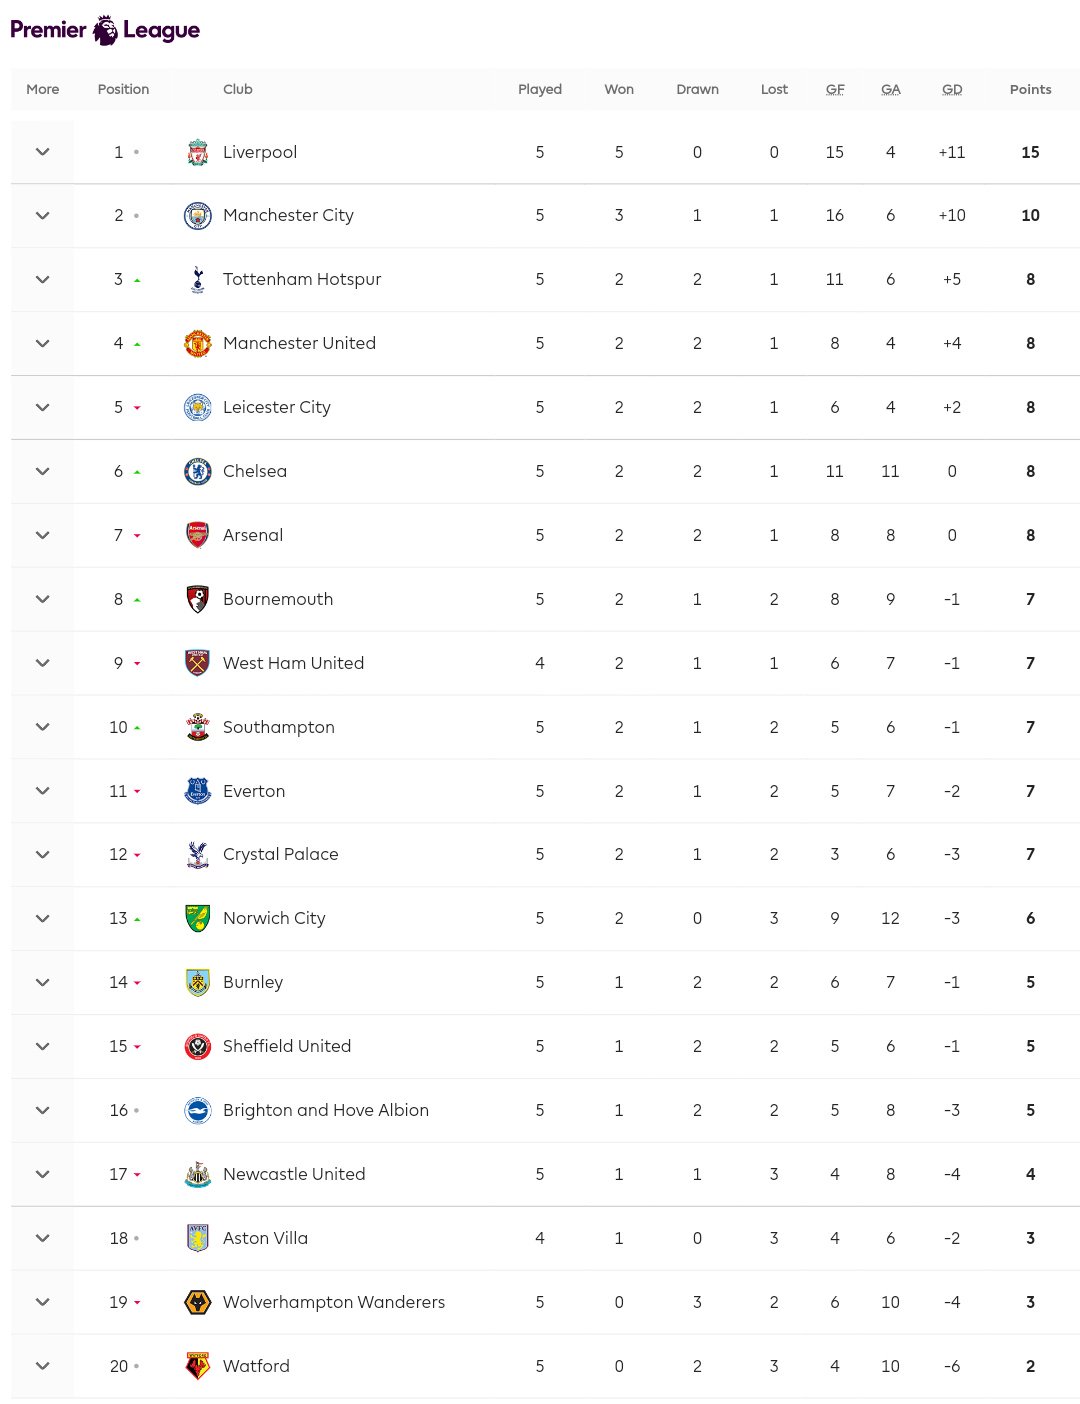Open Brighton and Hove Albion club page
This screenshot has width=1080, height=1404.
point(325,1110)
